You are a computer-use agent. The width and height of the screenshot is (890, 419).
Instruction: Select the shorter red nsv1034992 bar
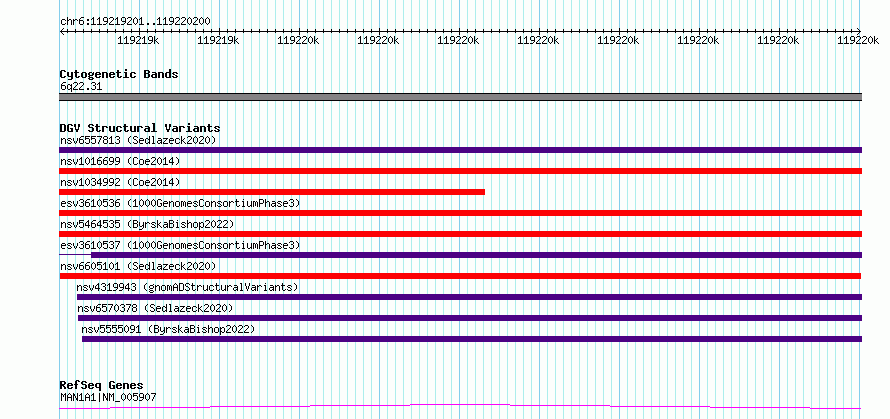click(x=272, y=192)
